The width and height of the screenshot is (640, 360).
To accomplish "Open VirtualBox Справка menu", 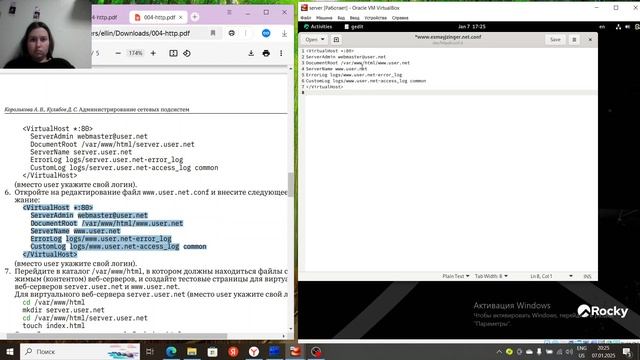I will [400, 18].
